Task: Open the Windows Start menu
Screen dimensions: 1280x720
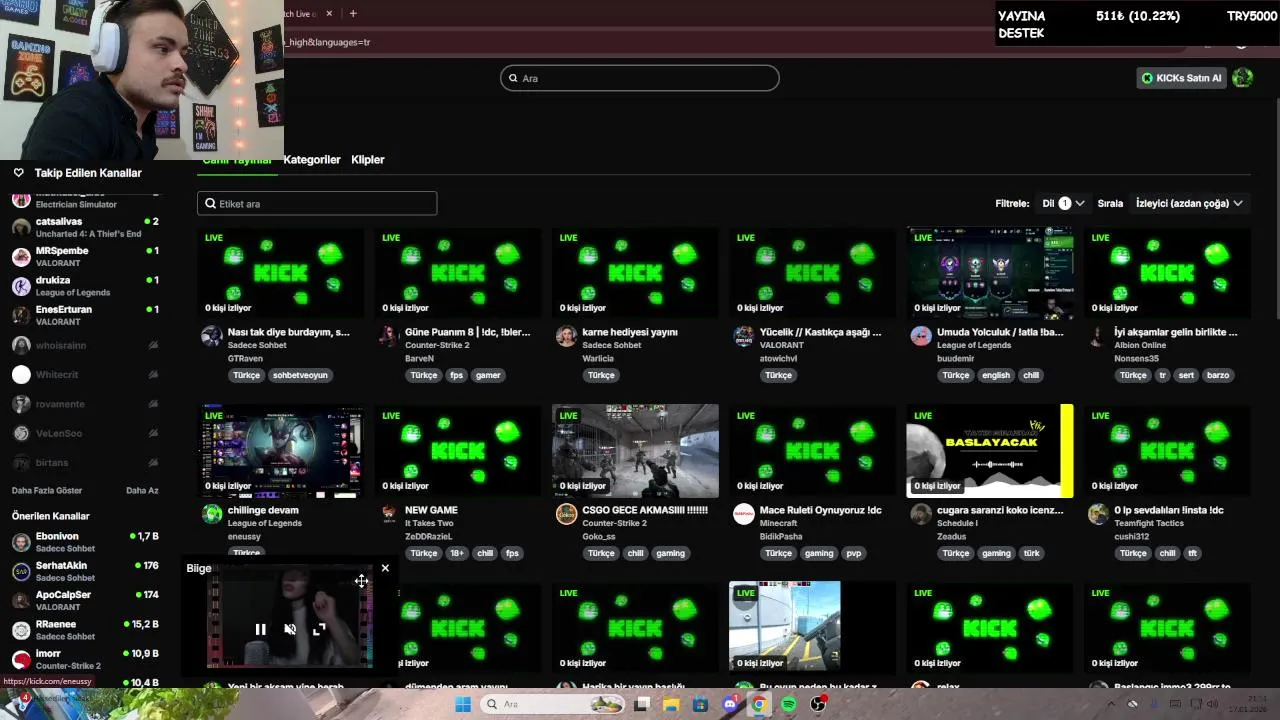Action: pos(463,704)
